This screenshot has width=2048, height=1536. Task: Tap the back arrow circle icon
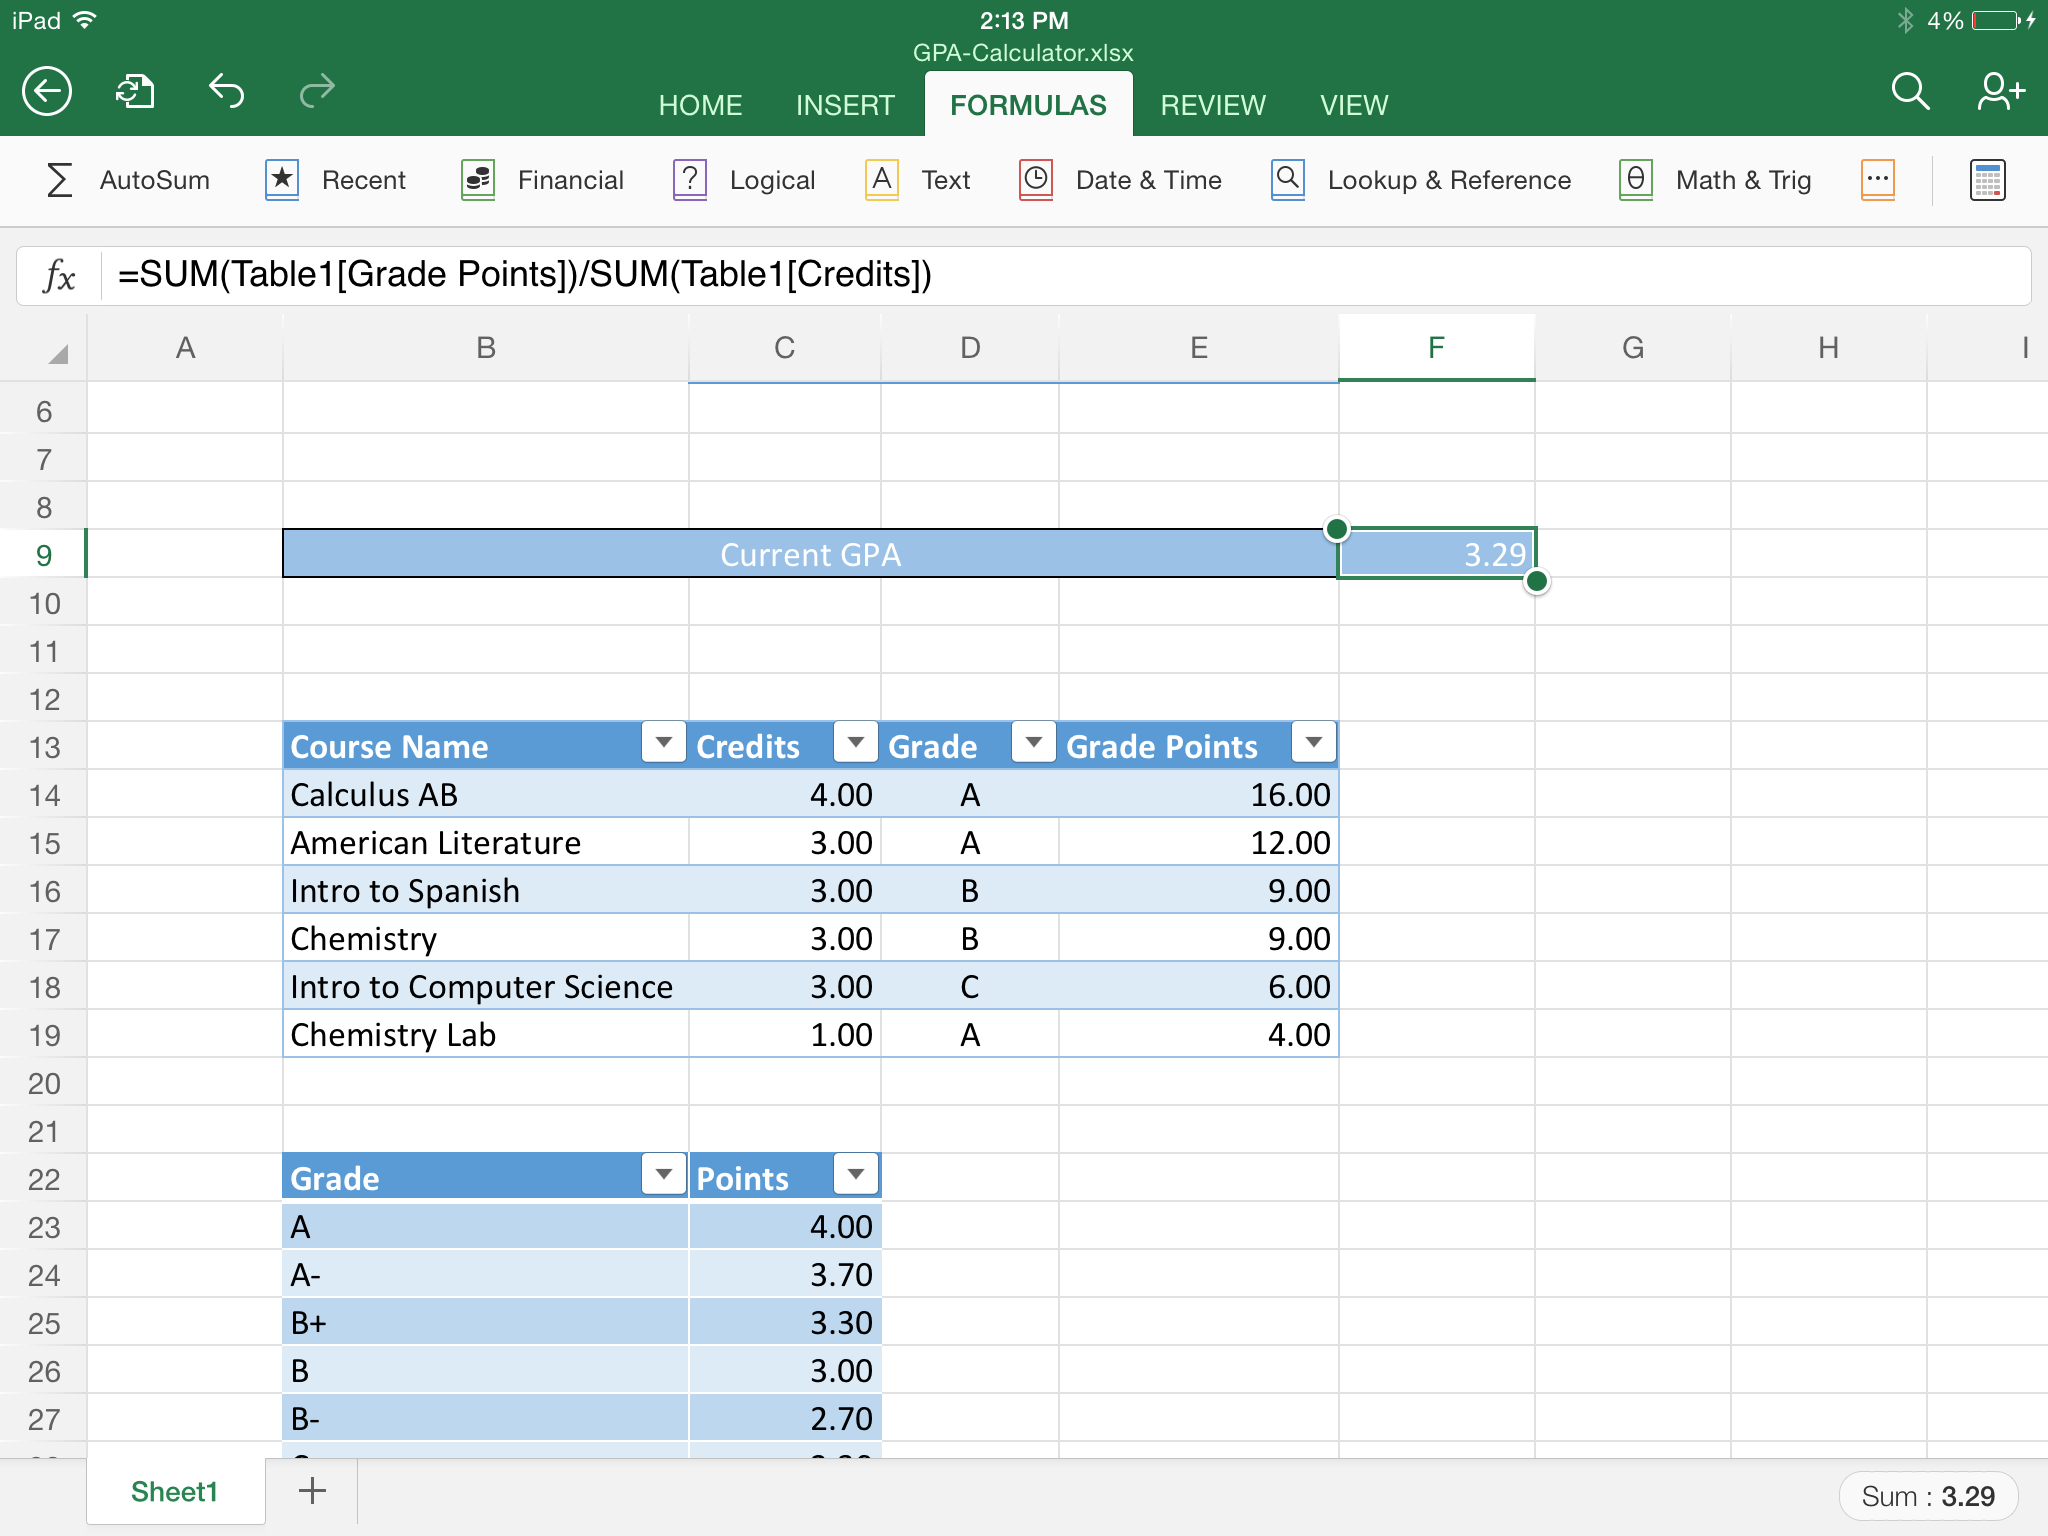pyautogui.click(x=47, y=92)
